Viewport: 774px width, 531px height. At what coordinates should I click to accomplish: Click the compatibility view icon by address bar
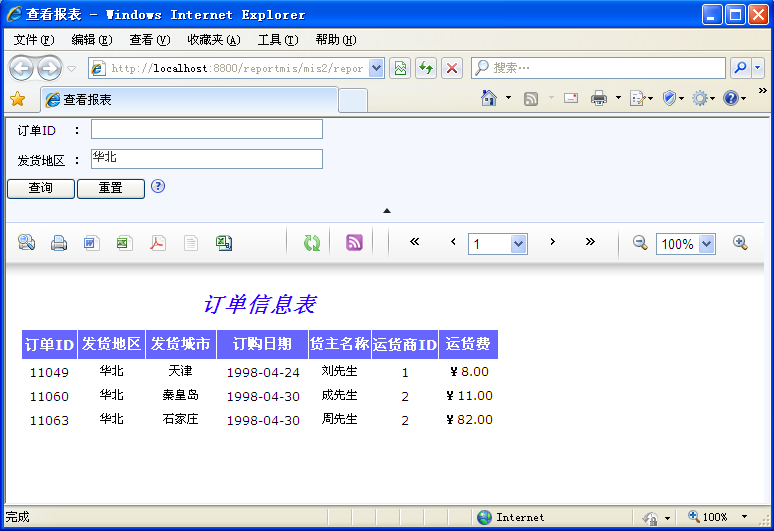click(x=400, y=68)
